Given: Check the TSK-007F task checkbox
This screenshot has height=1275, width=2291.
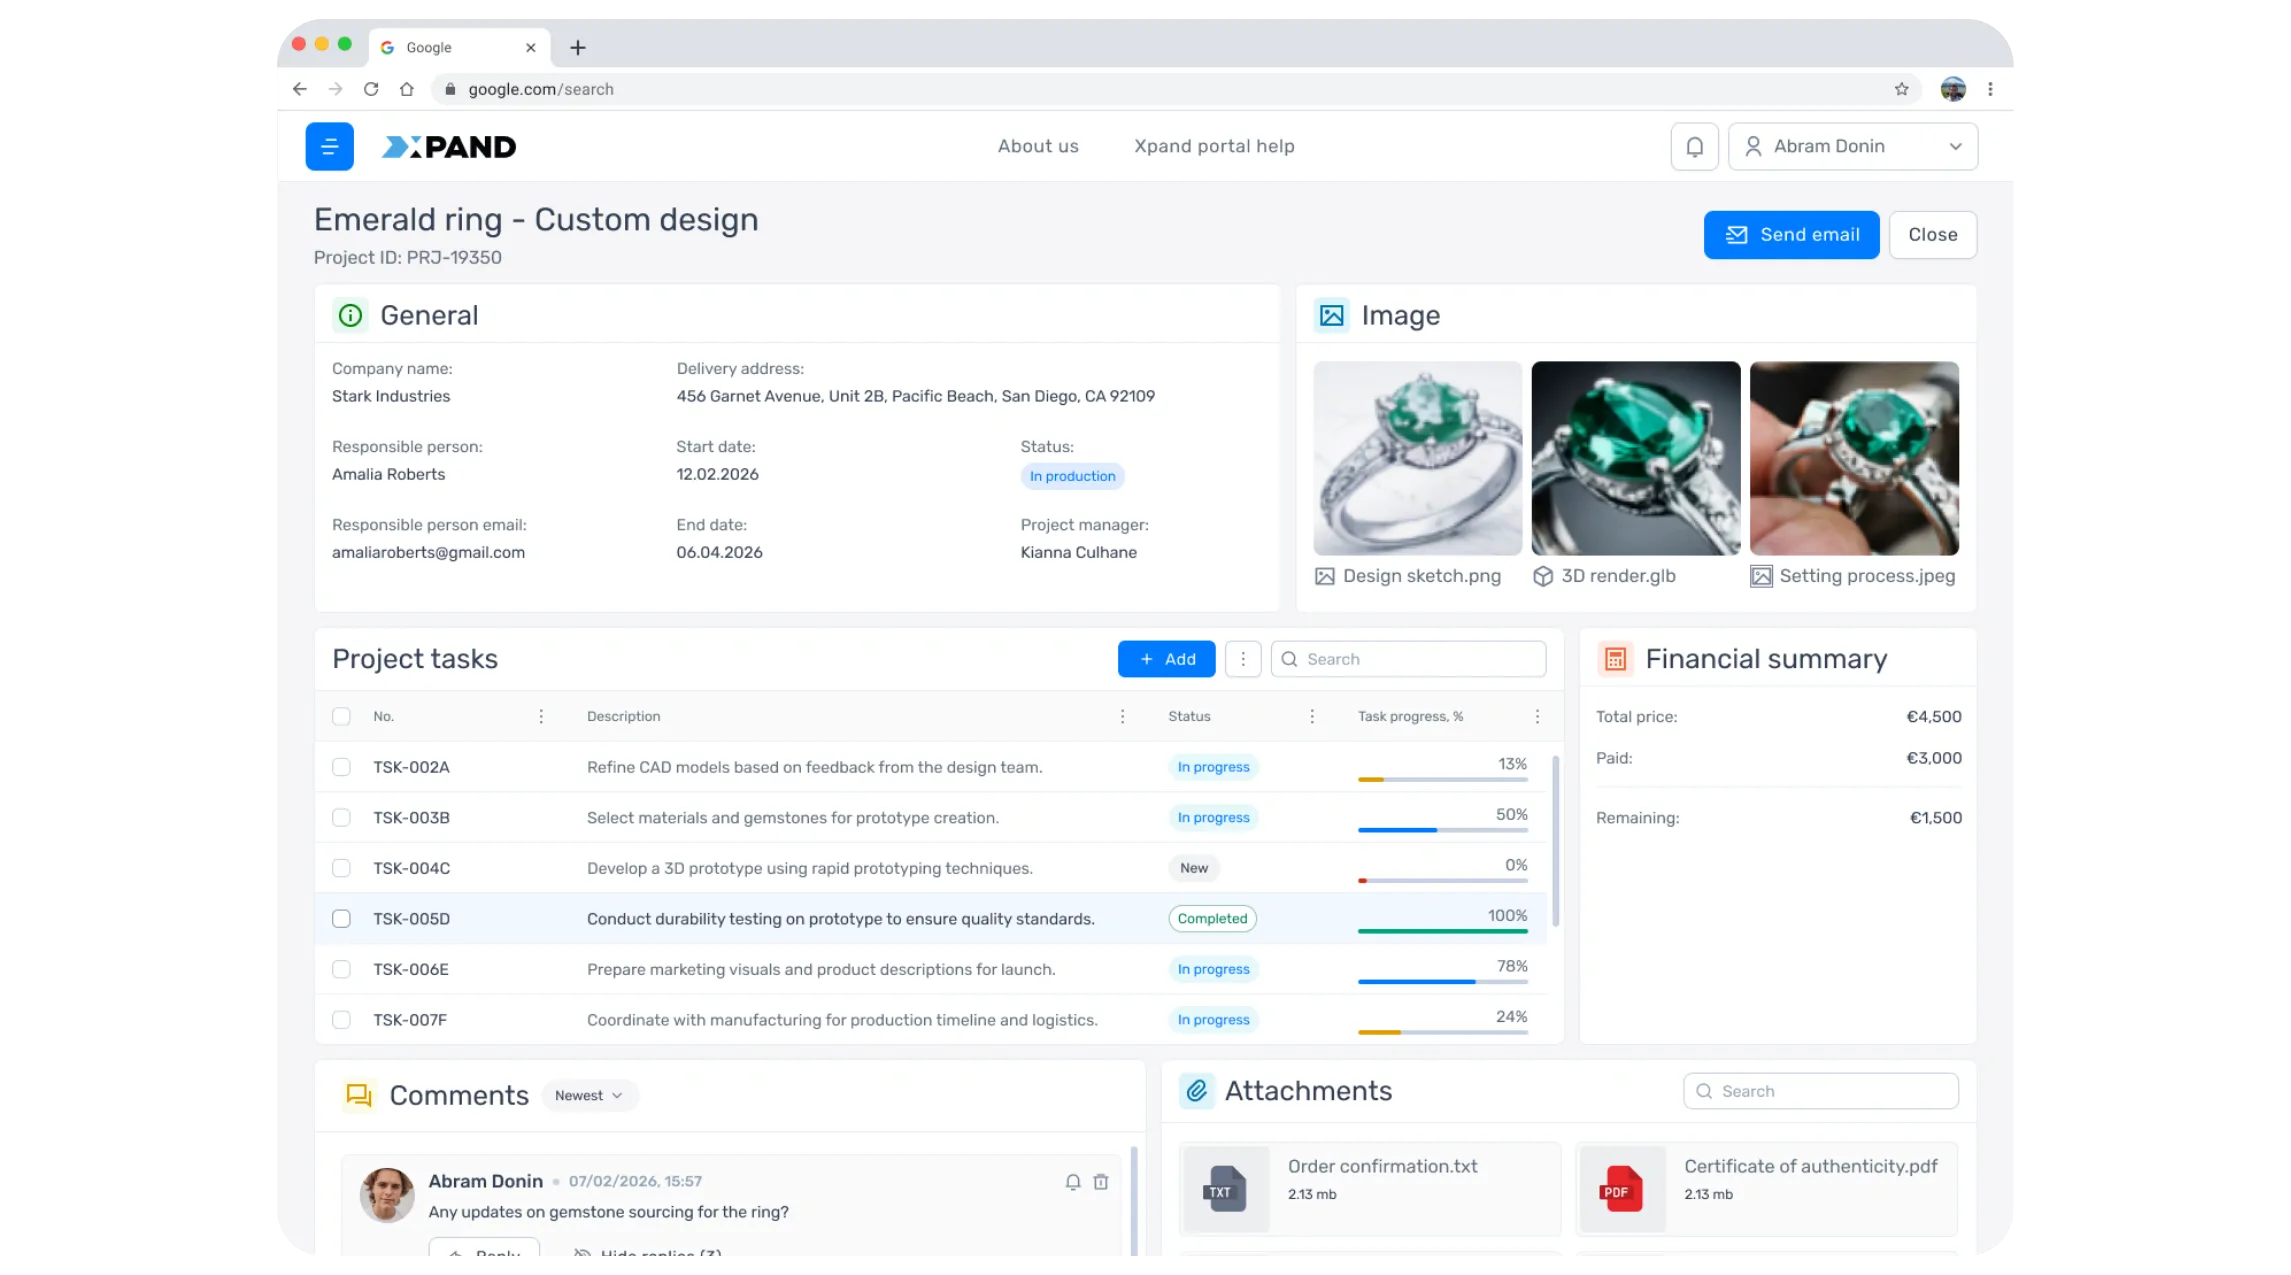Looking at the screenshot, I should coord(341,1020).
